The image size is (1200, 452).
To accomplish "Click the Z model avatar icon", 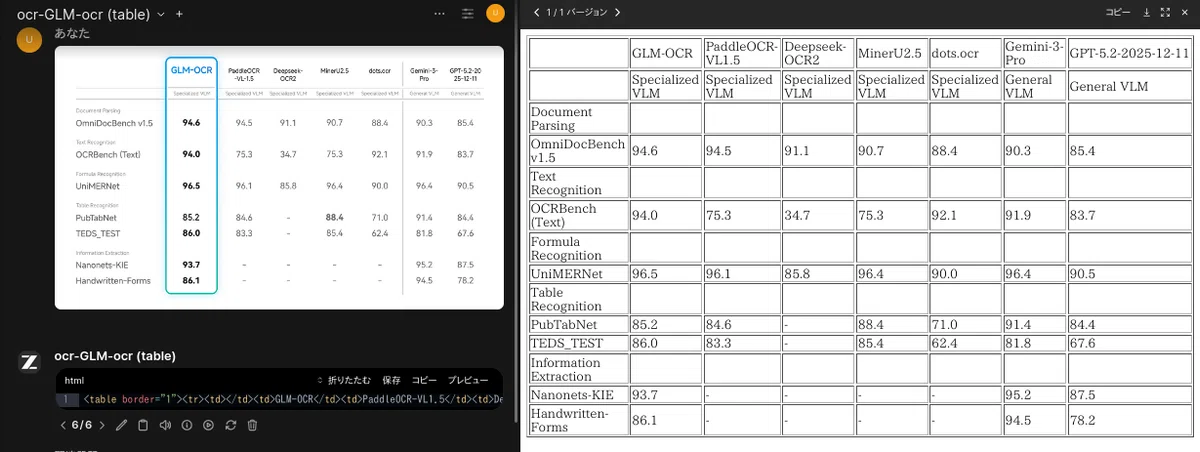I will (30, 363).
